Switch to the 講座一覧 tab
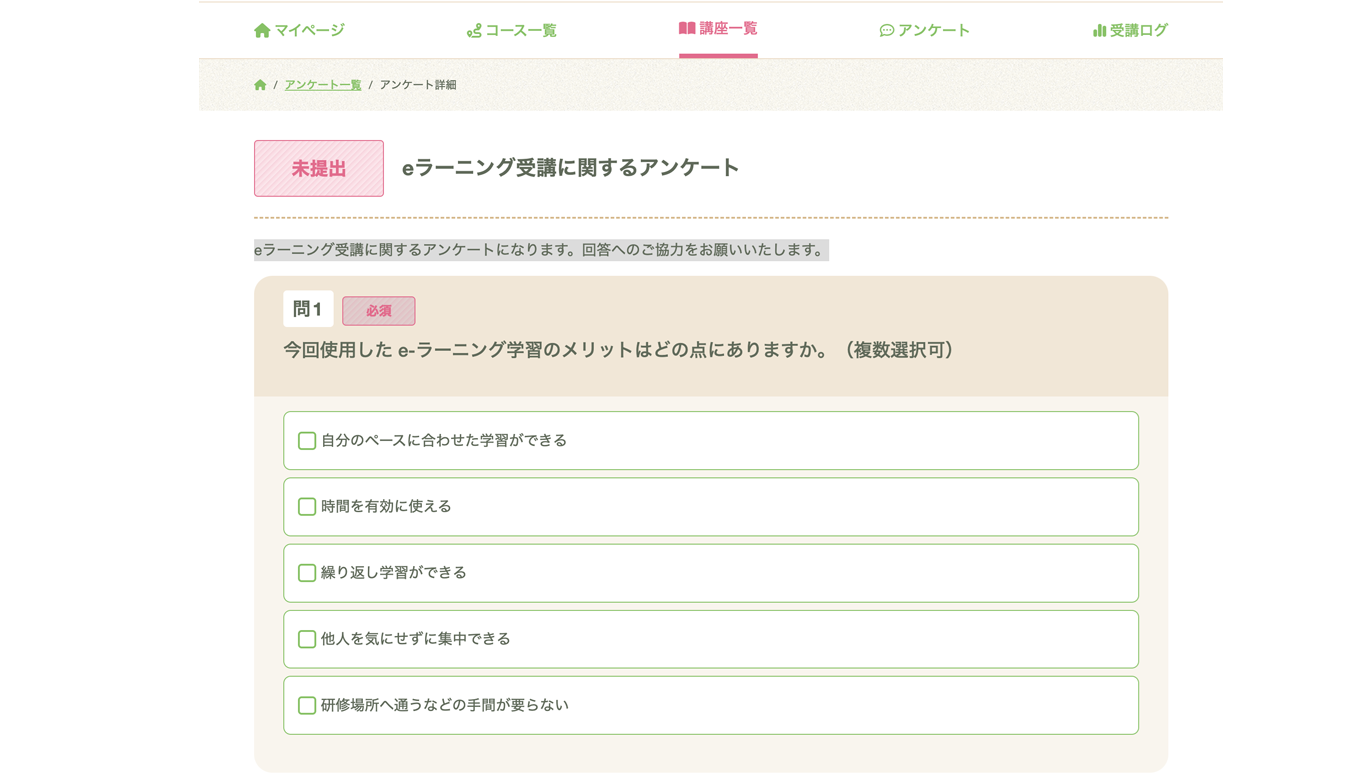The width and height of the screenshot is (1372, 780). coord(728,30)
